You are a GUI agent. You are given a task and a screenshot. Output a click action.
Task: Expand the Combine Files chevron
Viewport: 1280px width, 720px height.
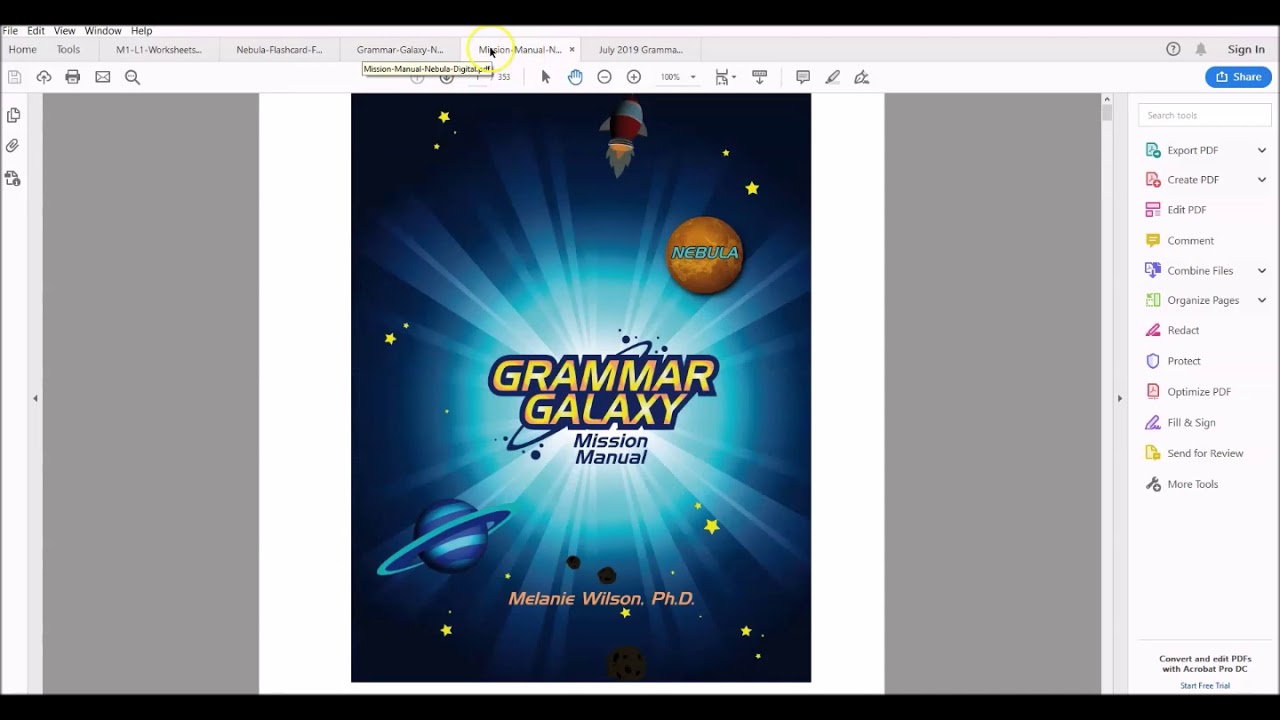1262,271
